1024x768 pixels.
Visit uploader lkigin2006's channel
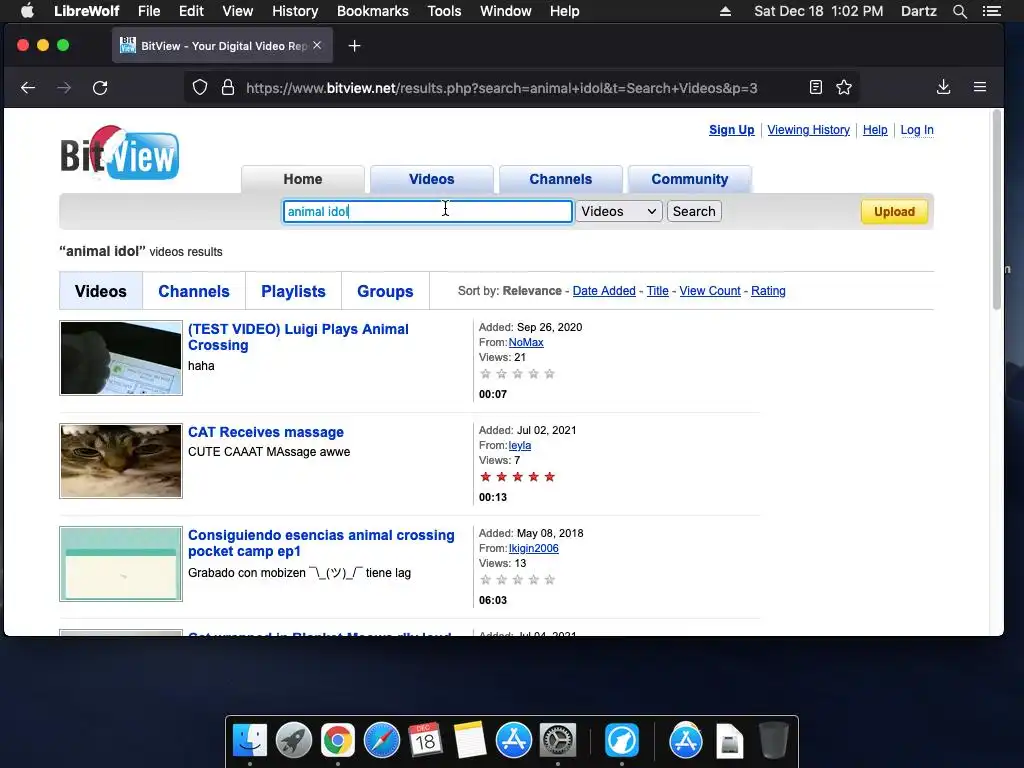click(x=534, y=549)
